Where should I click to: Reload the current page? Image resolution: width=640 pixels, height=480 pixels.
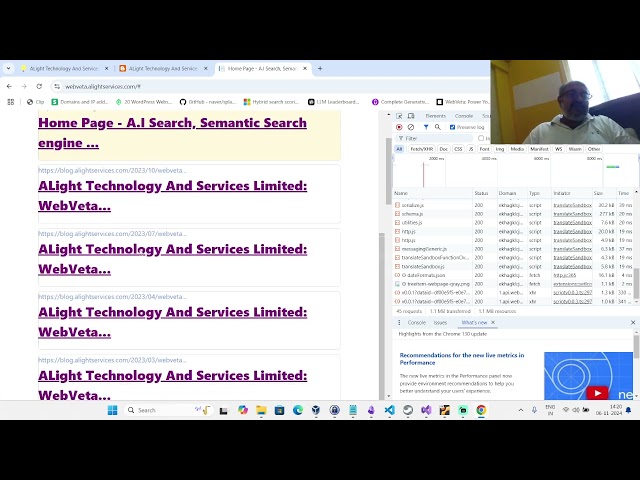39,87
